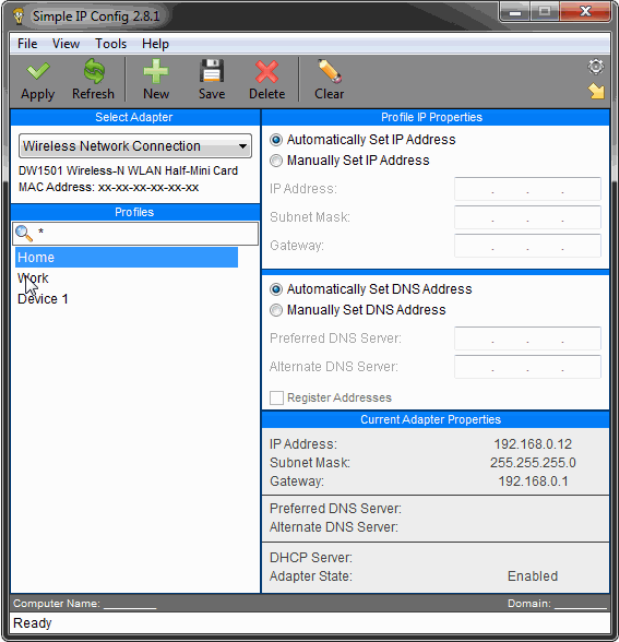Click the Clear eraser icon

(329, 71)
